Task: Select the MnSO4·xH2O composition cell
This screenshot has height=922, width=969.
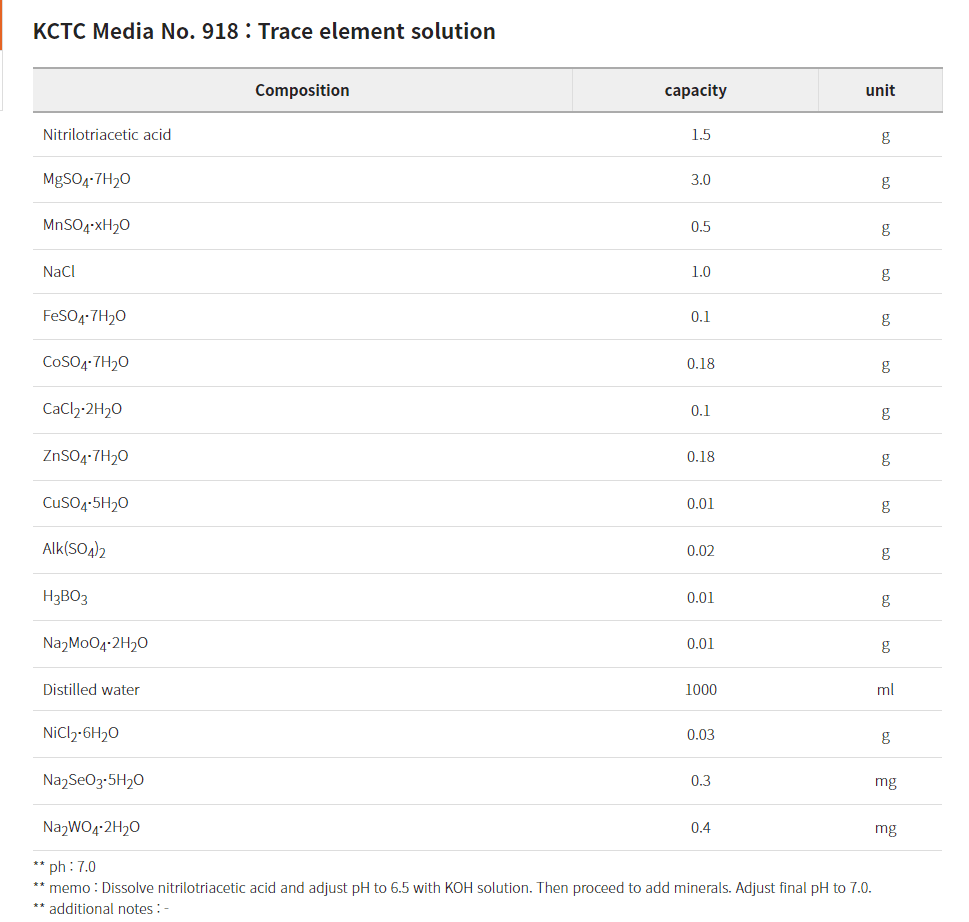Action: [x=86, y=225]
